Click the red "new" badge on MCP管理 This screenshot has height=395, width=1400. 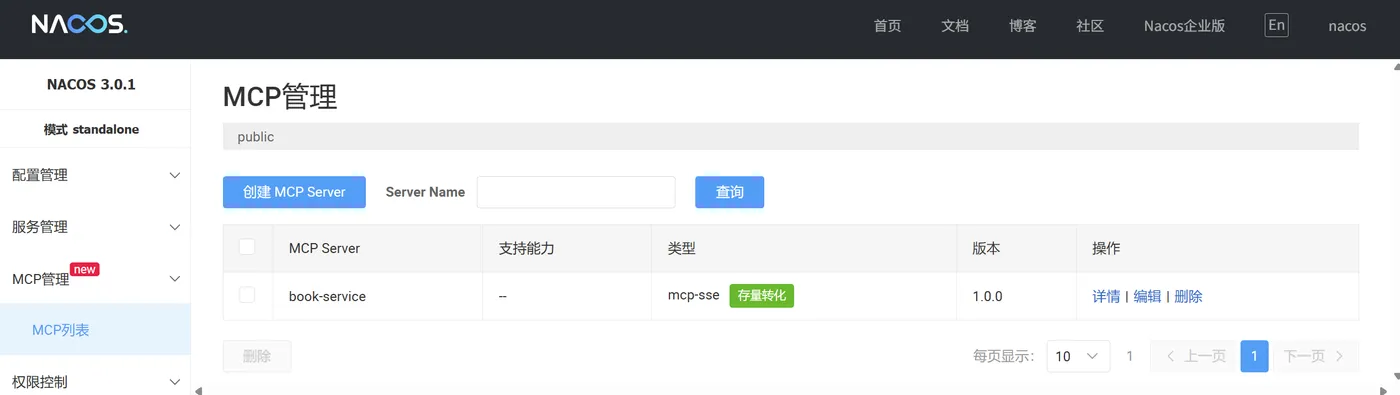(84, 269)
